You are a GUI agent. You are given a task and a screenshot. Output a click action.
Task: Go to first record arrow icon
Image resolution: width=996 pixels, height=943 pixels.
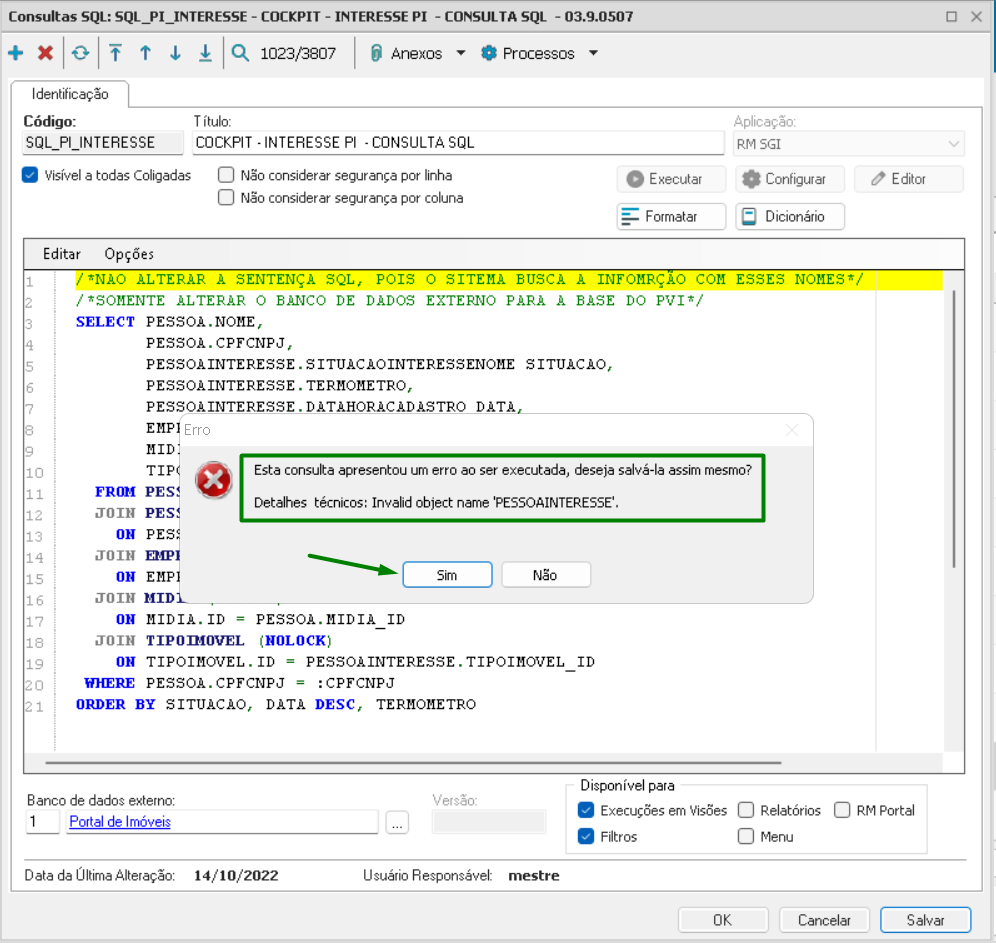click(x=115, y=53)
